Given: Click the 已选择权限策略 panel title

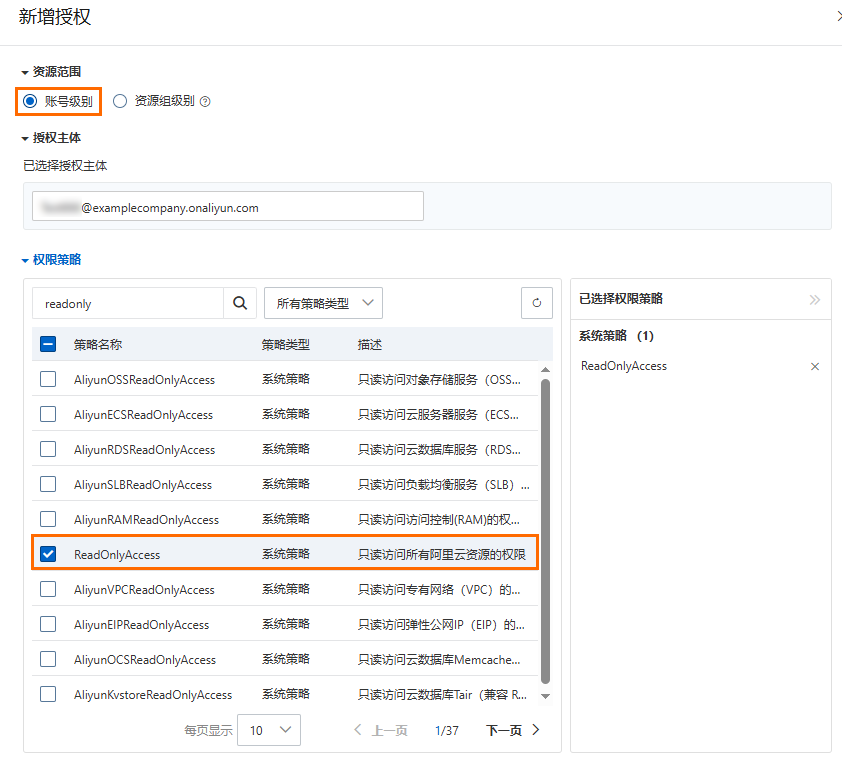Looking at the screenshot, I should point(621,299).
